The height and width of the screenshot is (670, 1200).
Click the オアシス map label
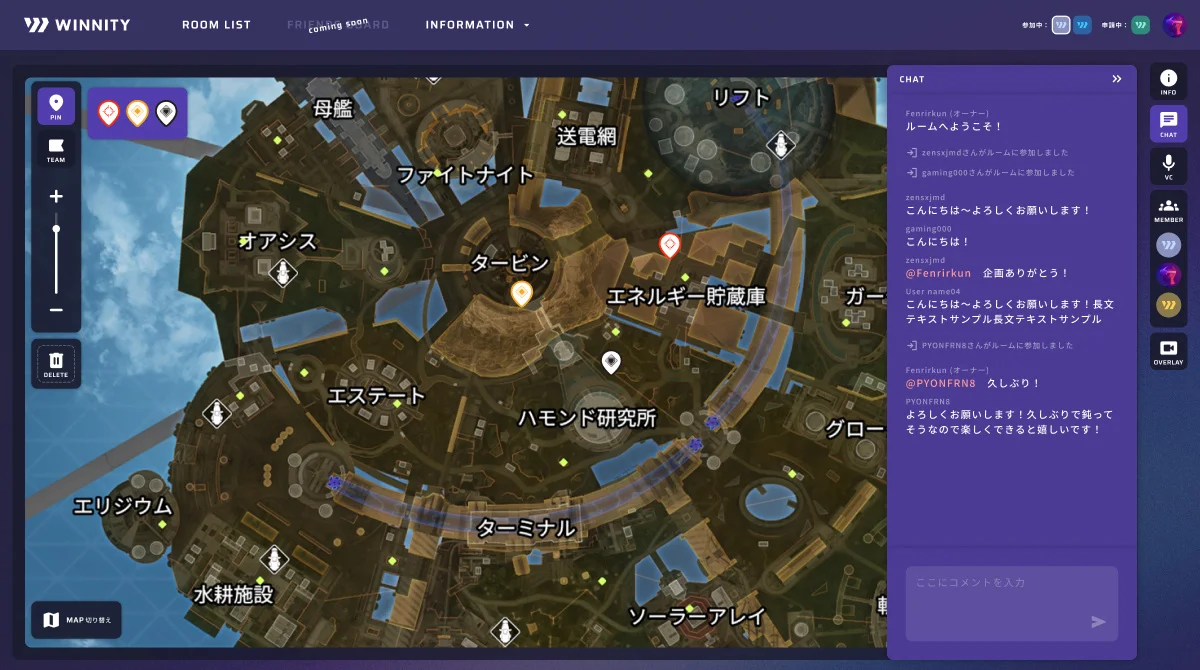tap(279, 241)
